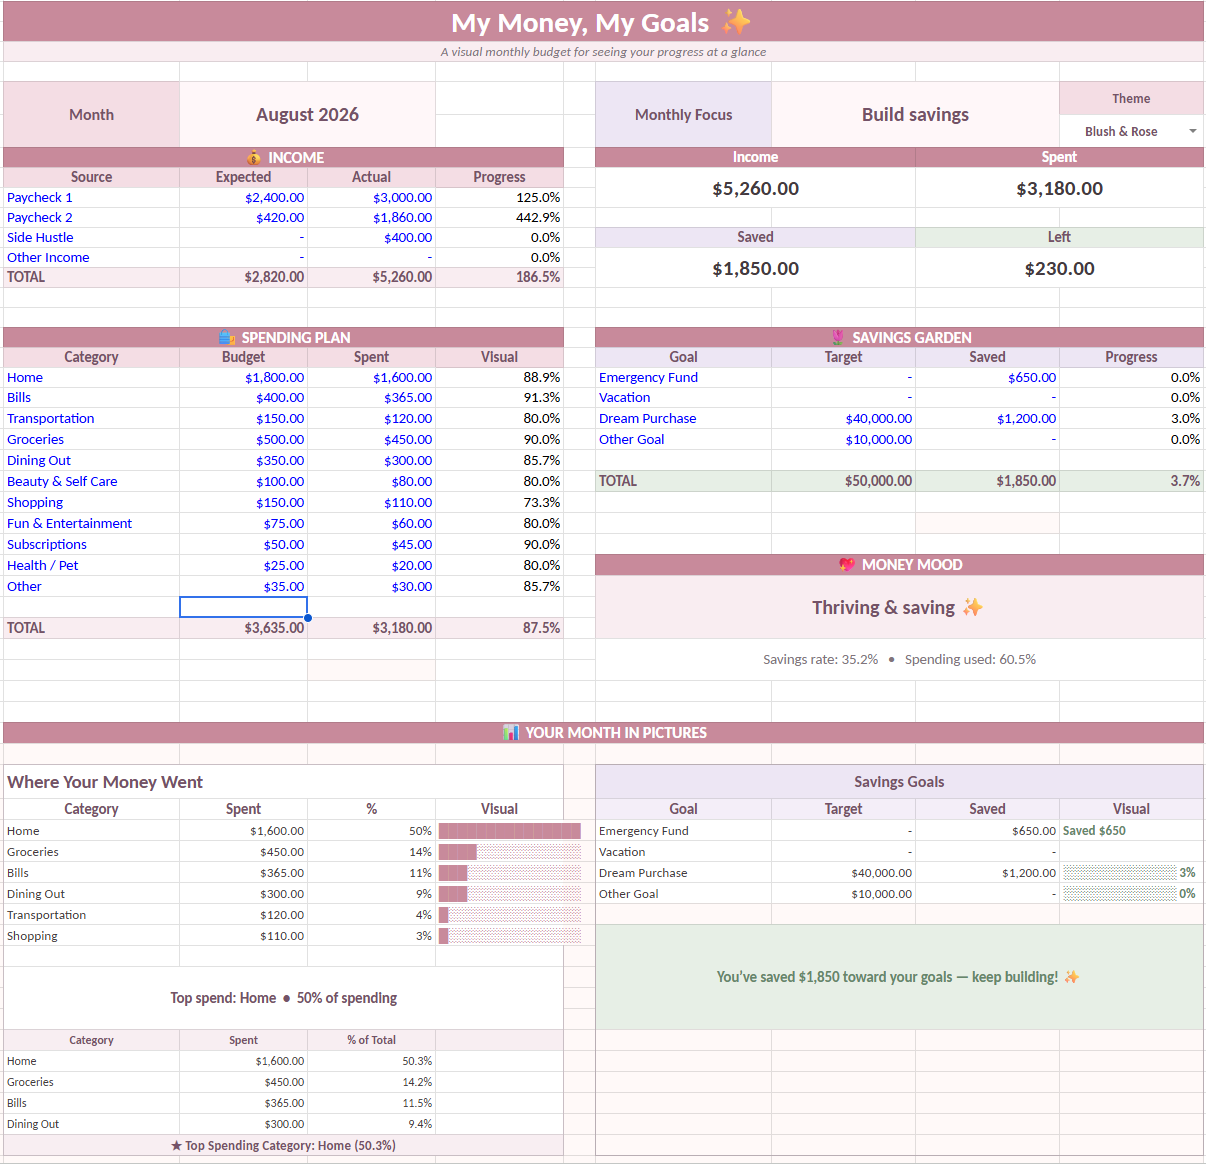1206x1165 pixels.
Task: Click Groceries 14.2% of total value
Action: point(371,1082)
